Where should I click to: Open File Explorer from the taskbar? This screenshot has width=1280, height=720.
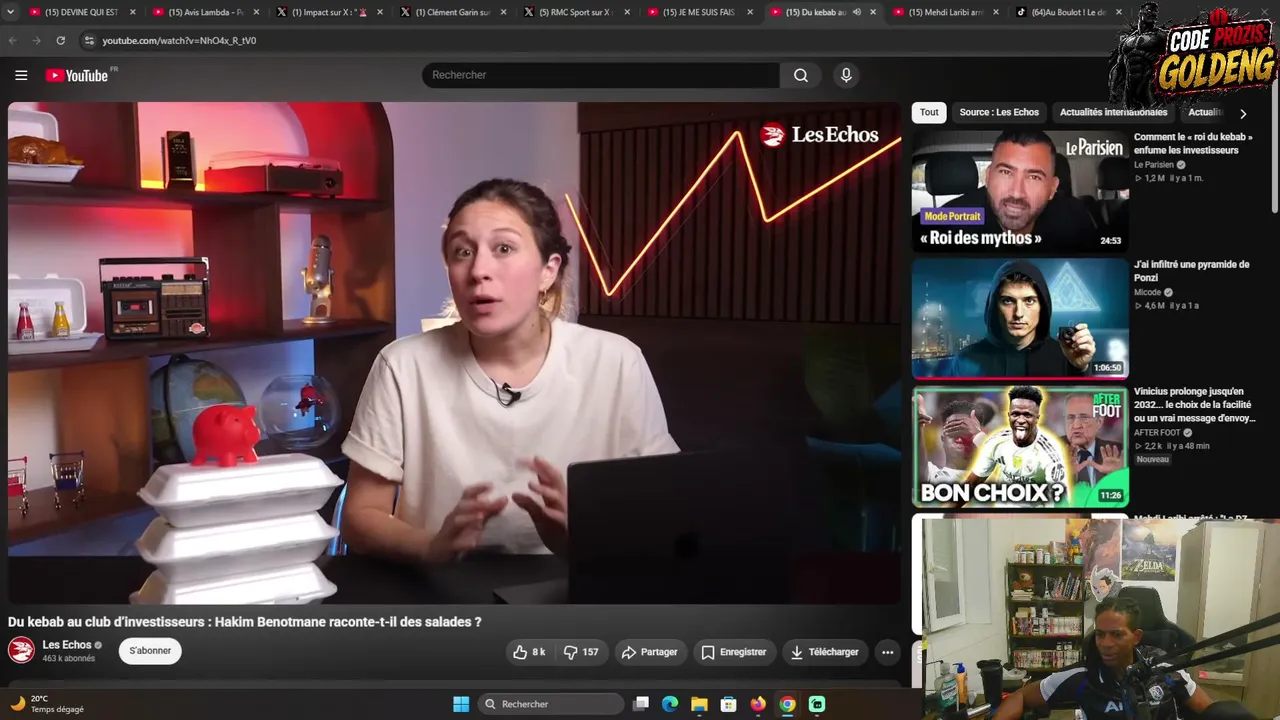point(699,704)
